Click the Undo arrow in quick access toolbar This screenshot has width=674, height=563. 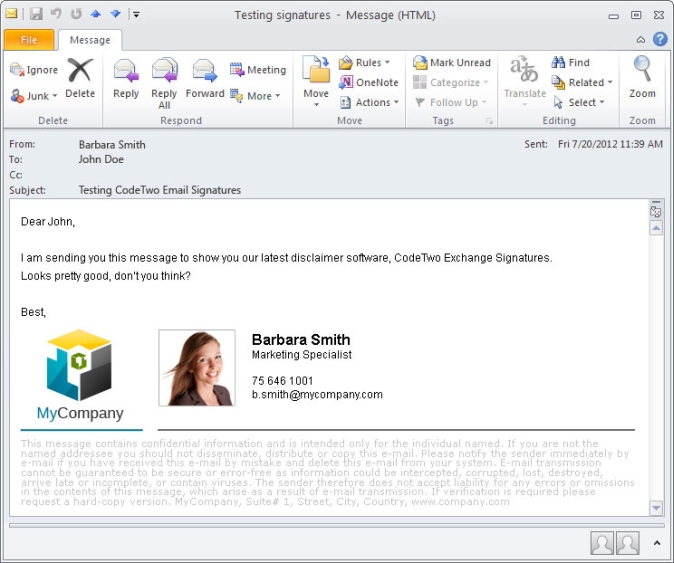pyautogui.click(x=56, y=14)
